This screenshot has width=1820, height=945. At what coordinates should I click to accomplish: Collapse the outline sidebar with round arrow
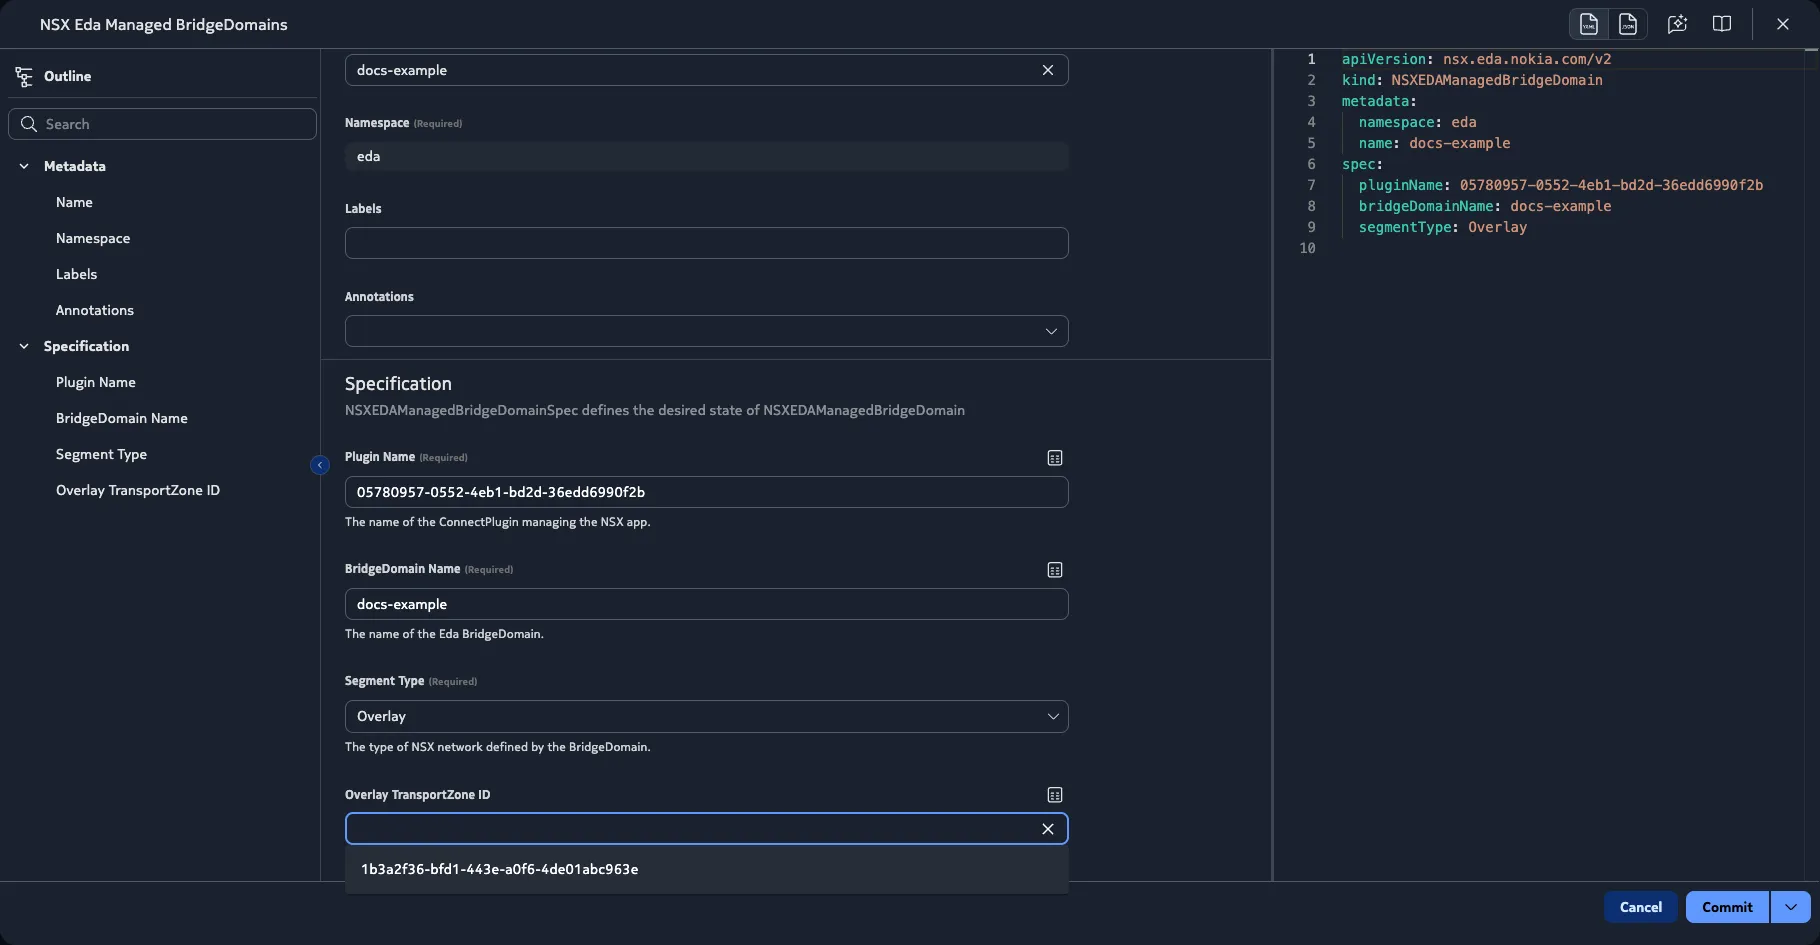[320, 465]
